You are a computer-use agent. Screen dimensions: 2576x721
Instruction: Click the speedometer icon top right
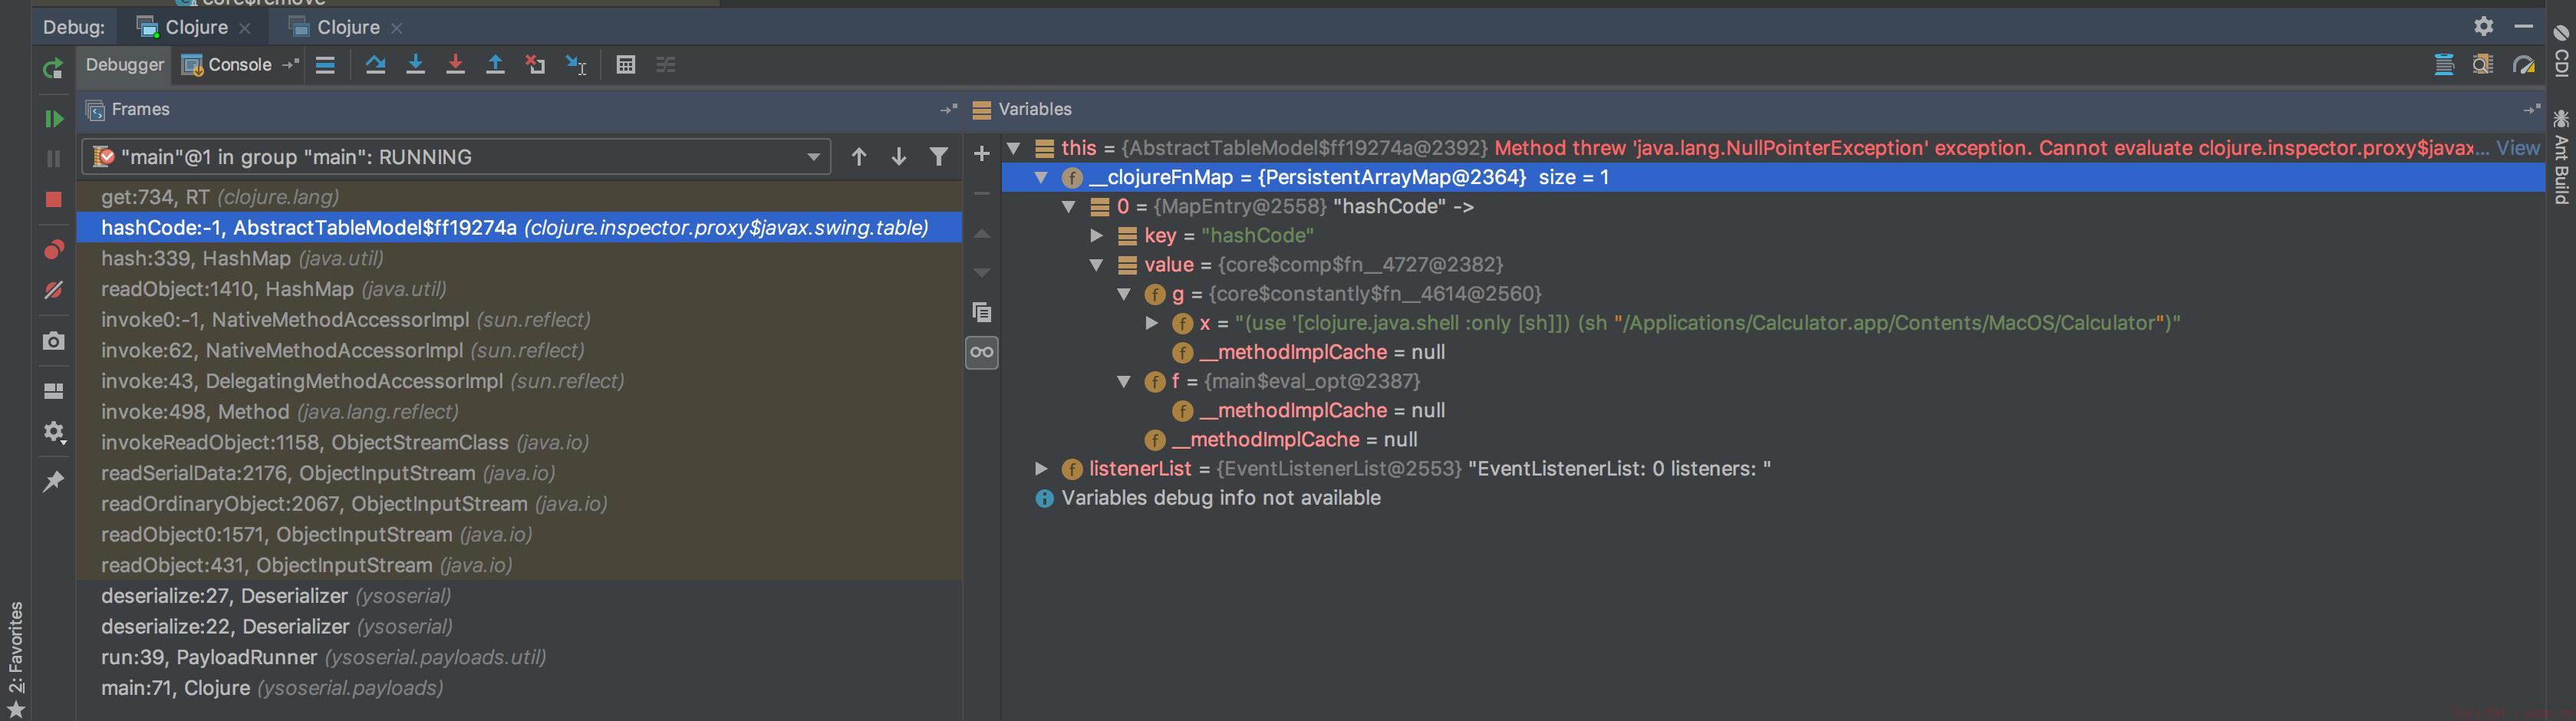click(x=2524, y=65)
